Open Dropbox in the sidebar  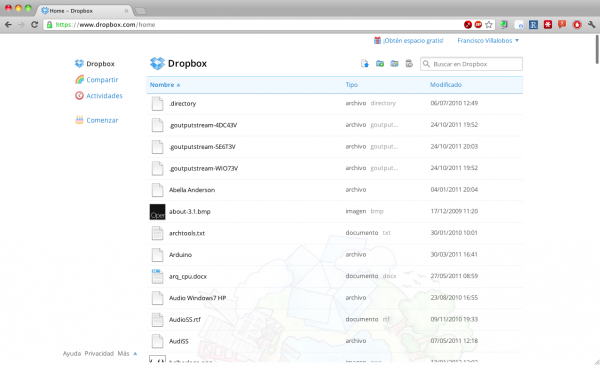pos(95,64)
